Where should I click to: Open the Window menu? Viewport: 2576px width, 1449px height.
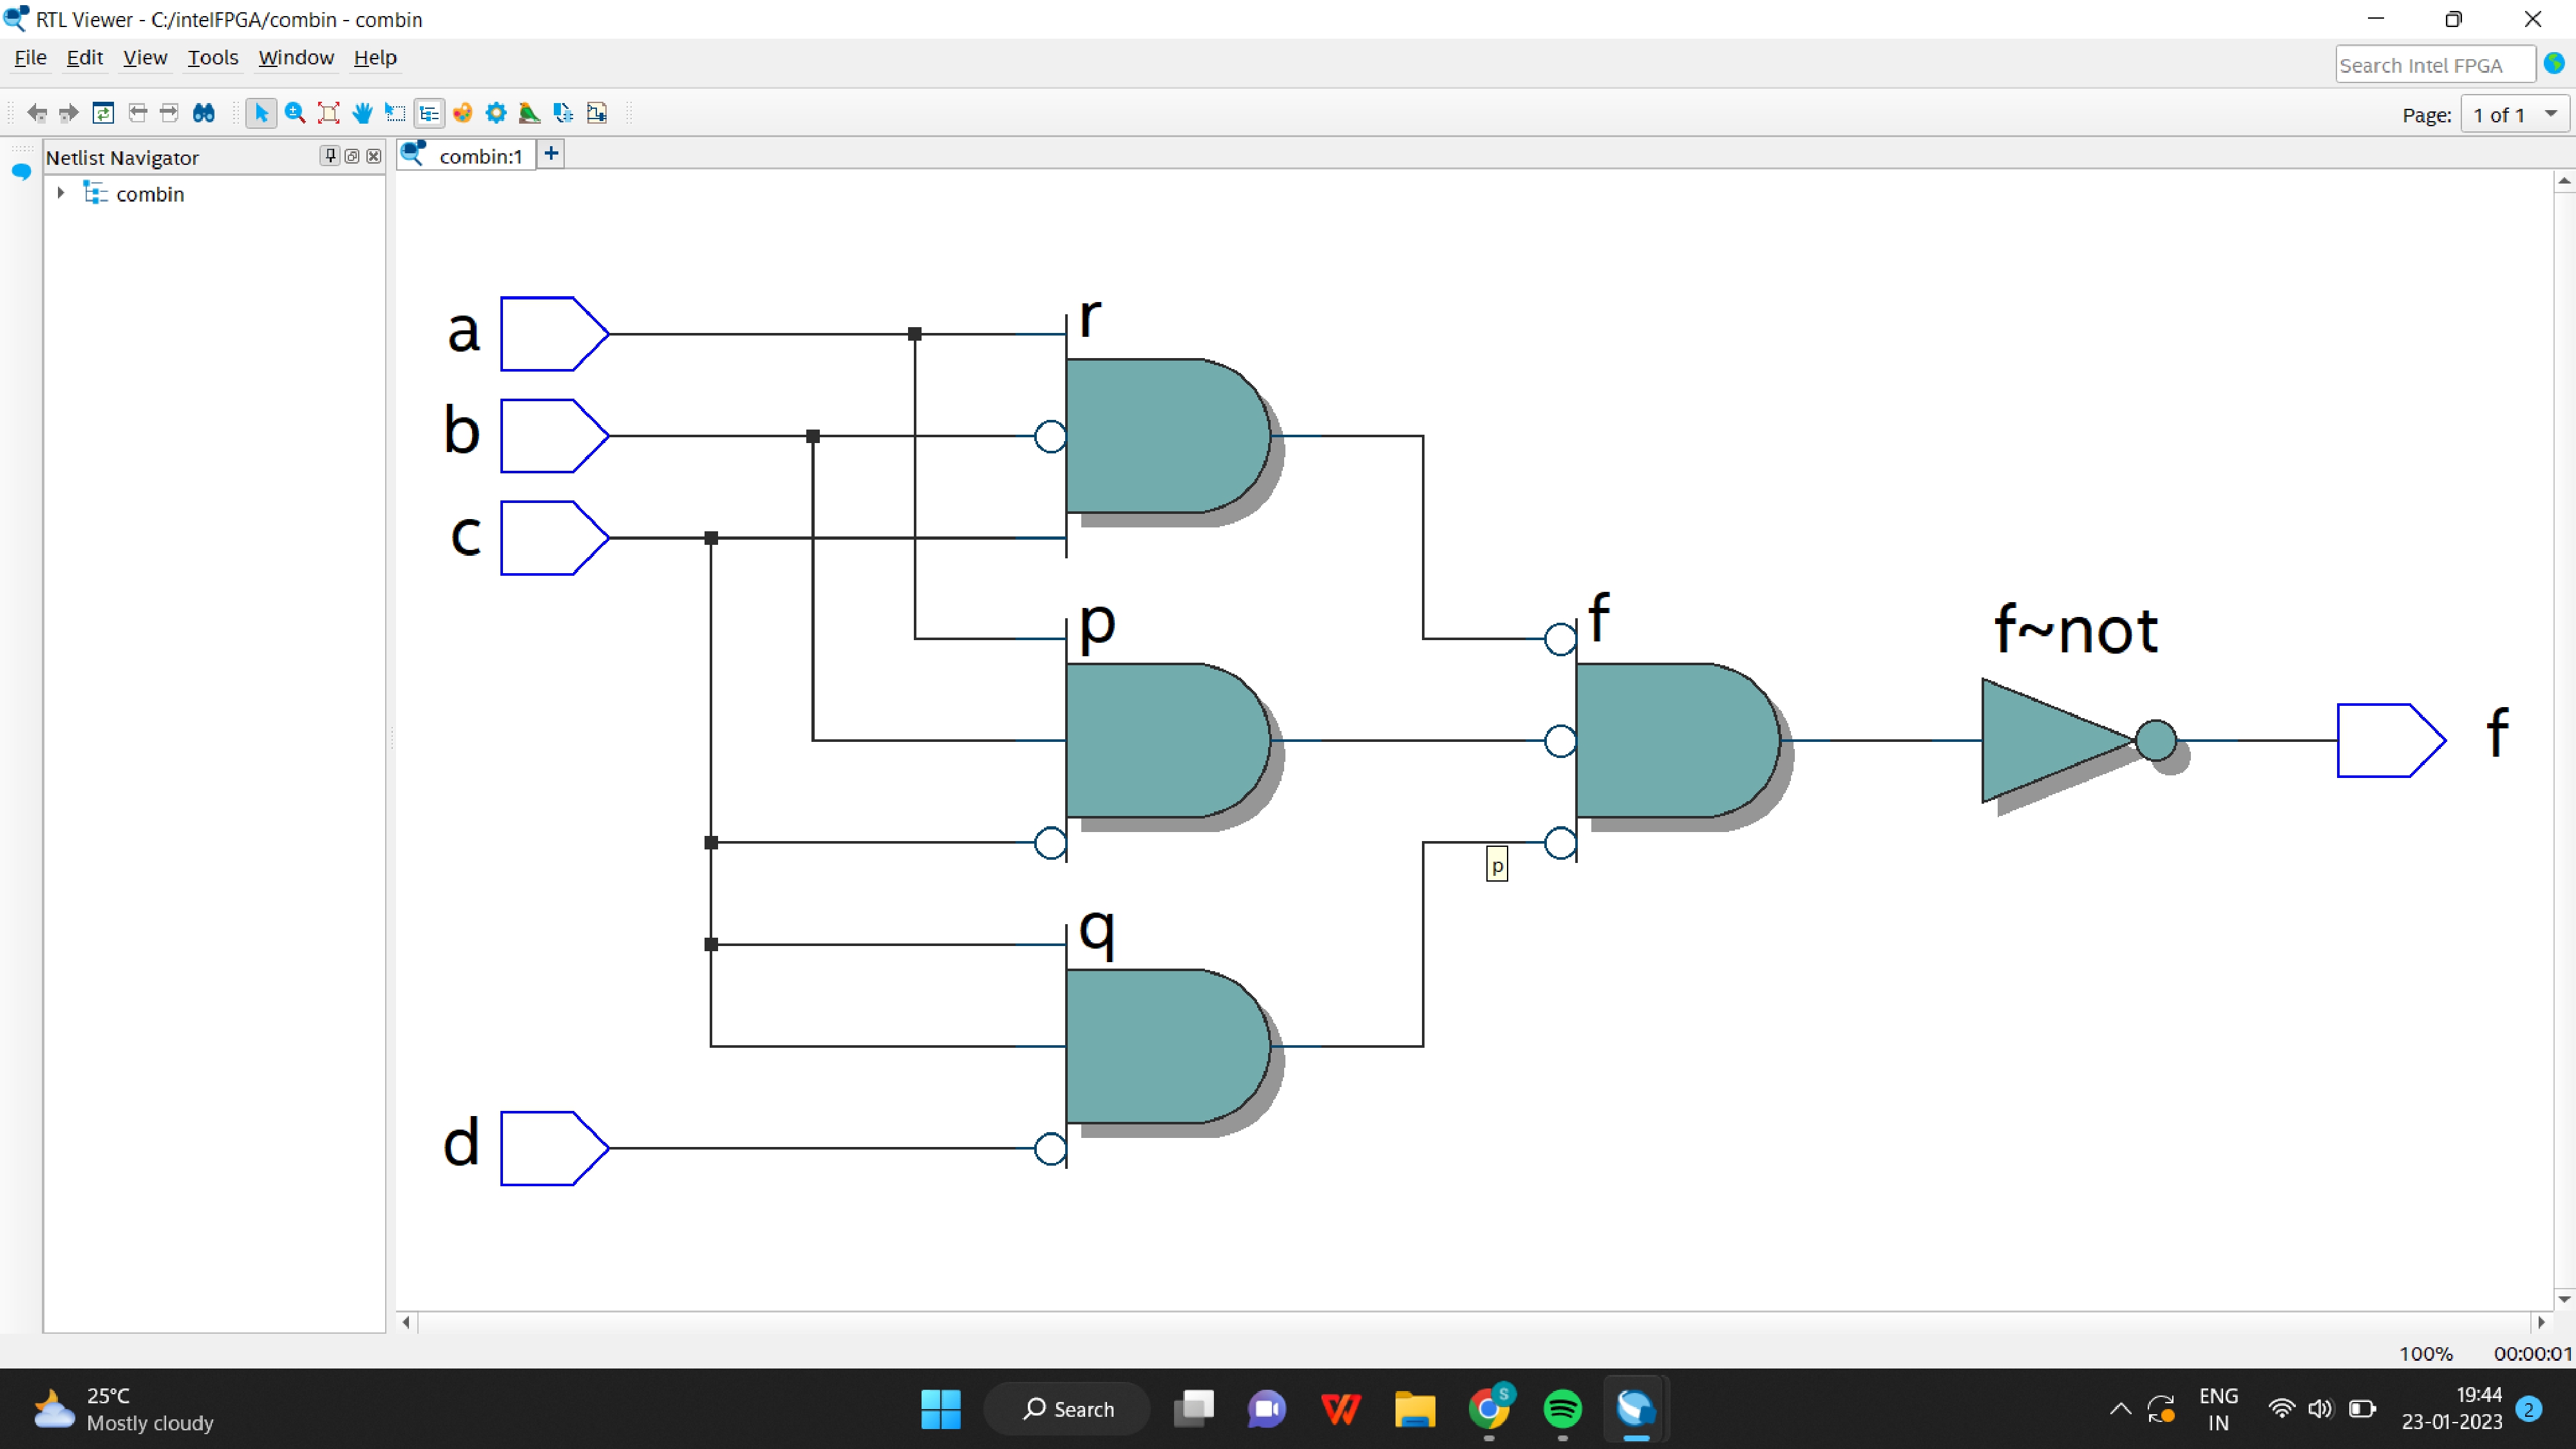tap(296, 58)
